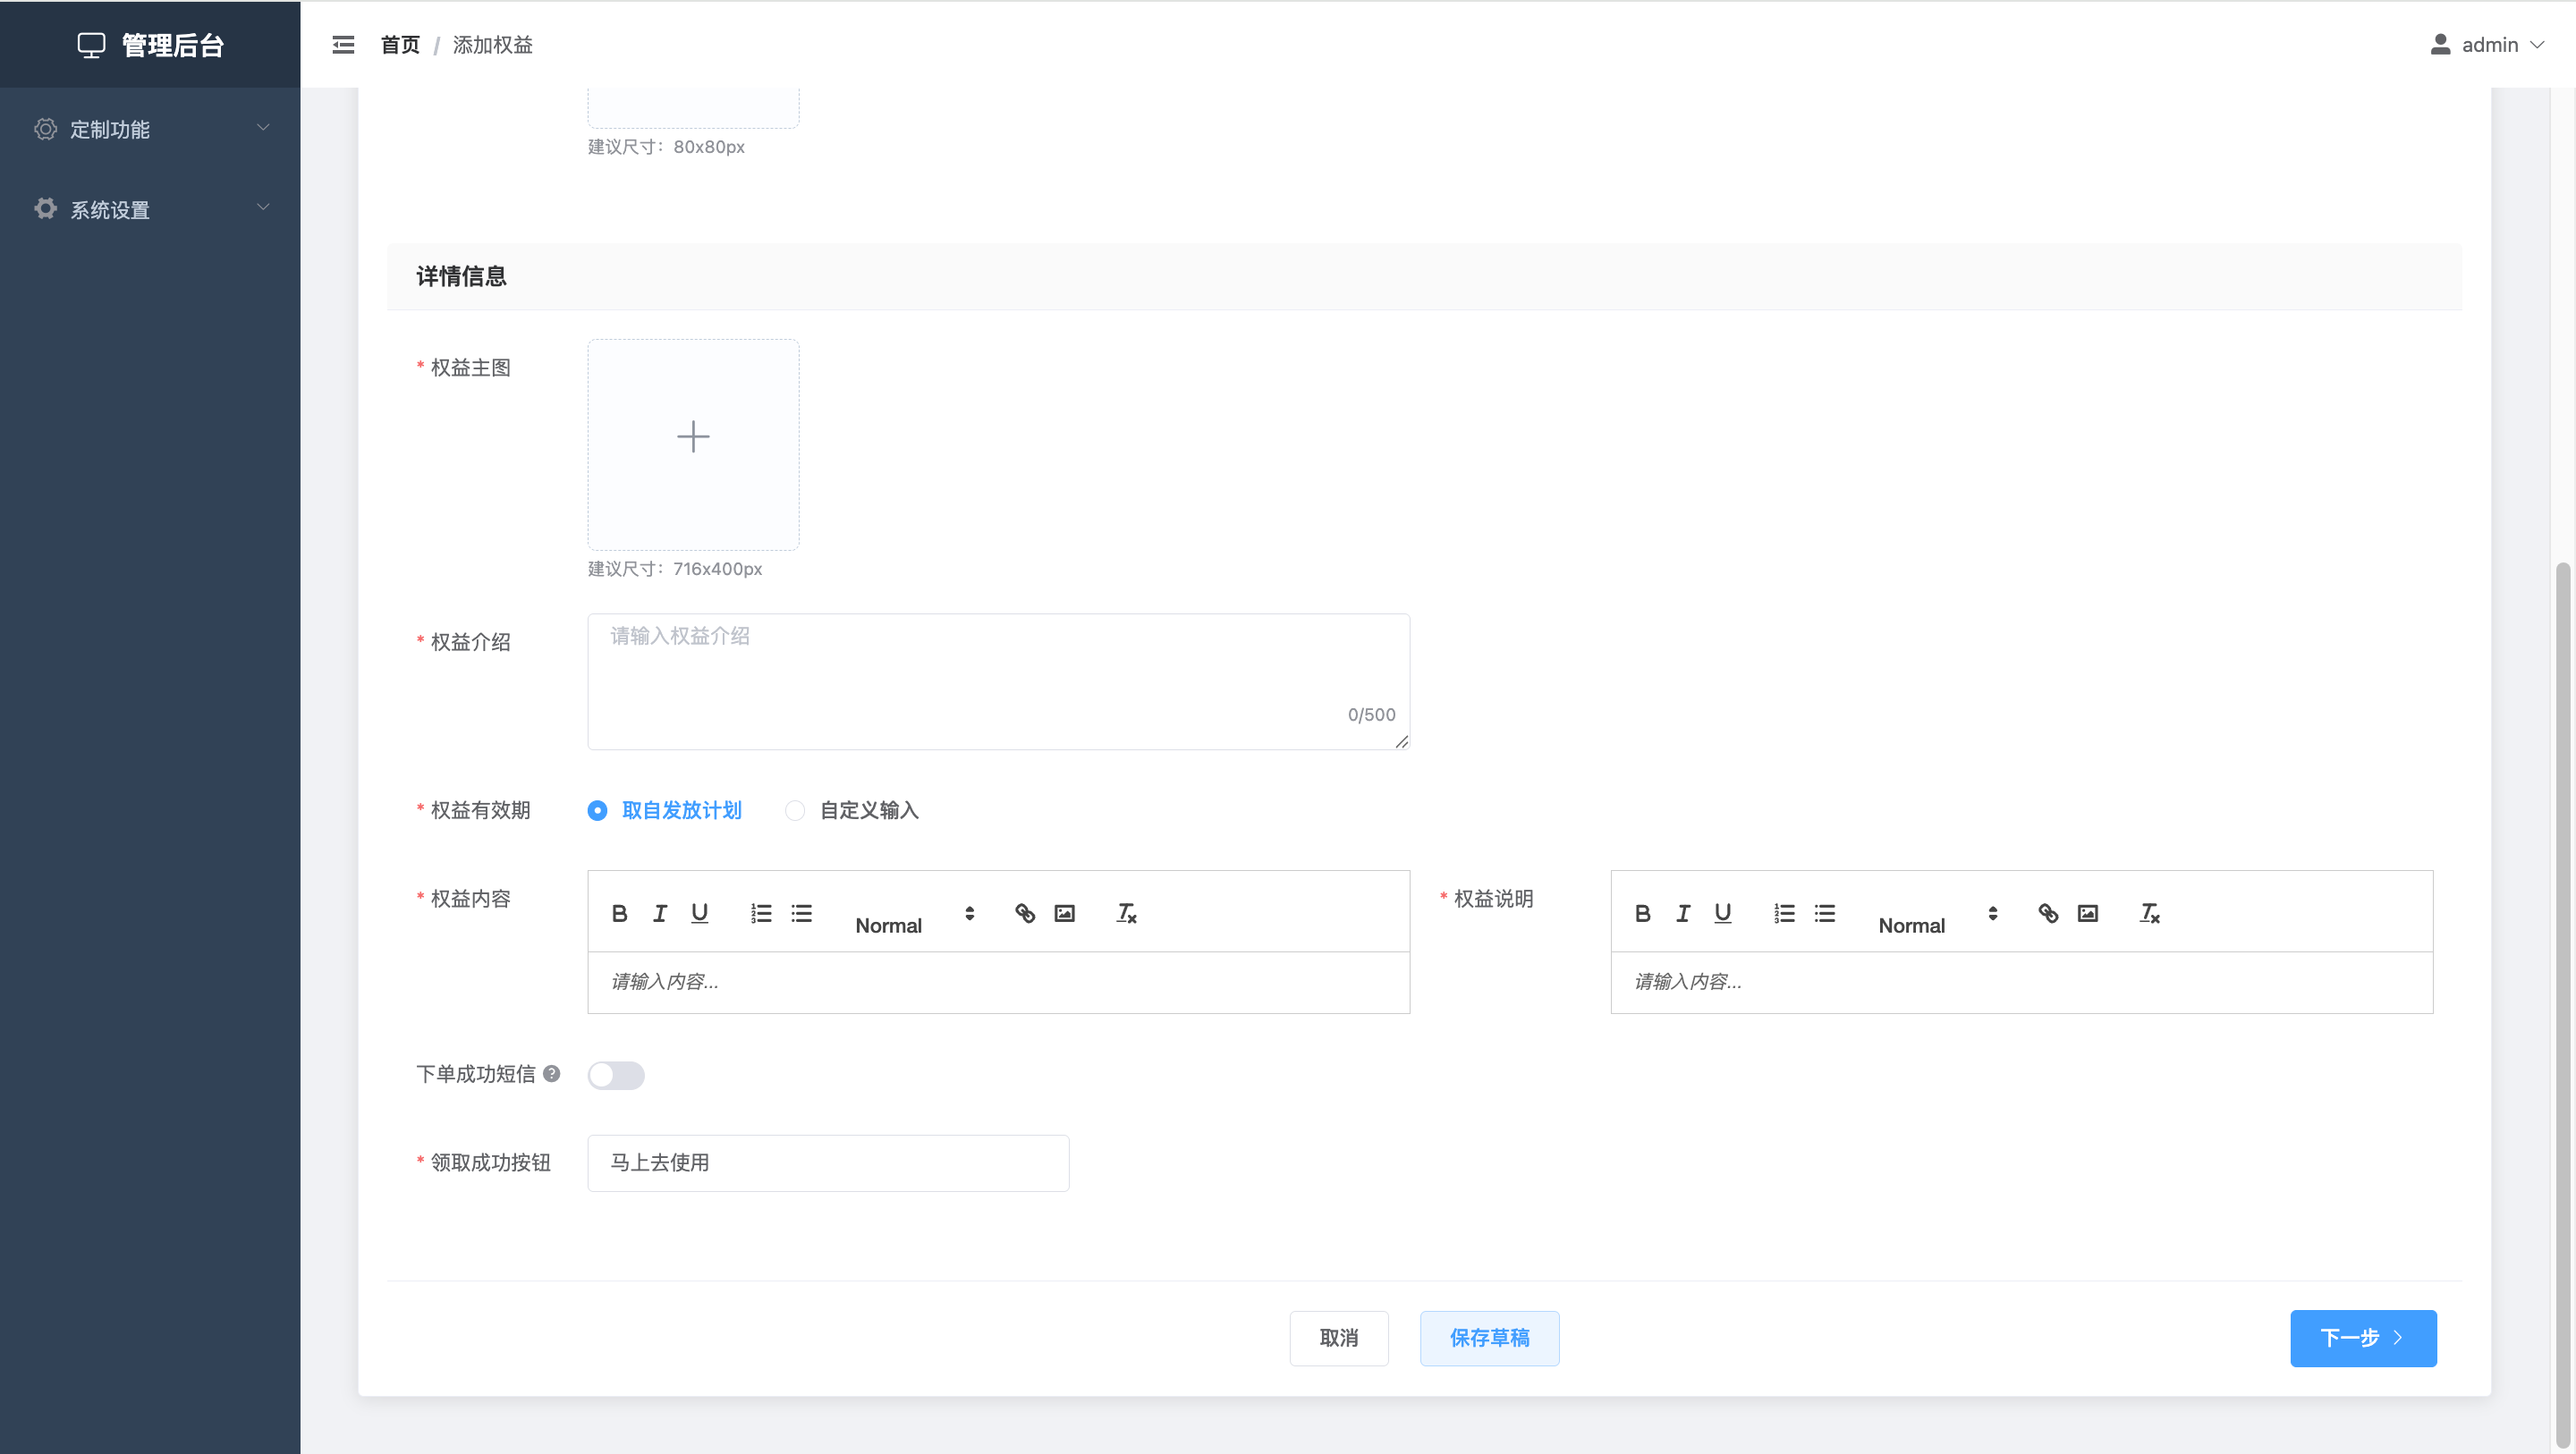
Task: Clear formatting in 权益说明 editor
Action: [x=2149, y=913]
